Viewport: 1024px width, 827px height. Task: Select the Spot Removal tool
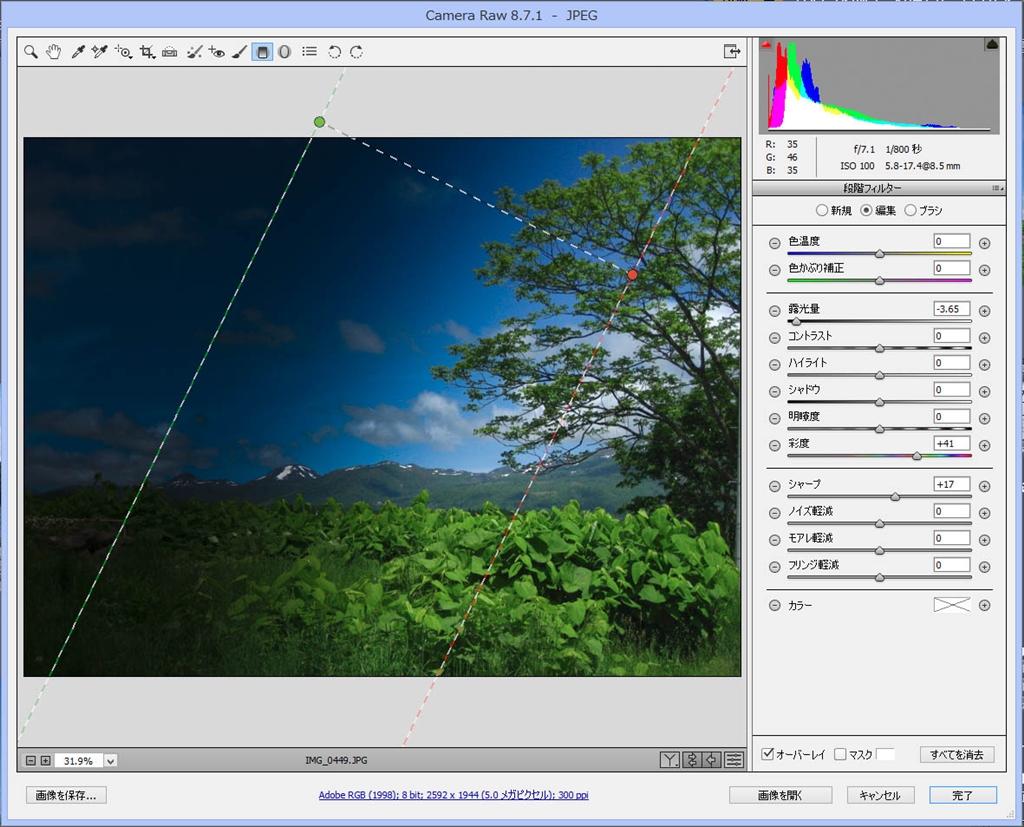[x=194, y=52]
